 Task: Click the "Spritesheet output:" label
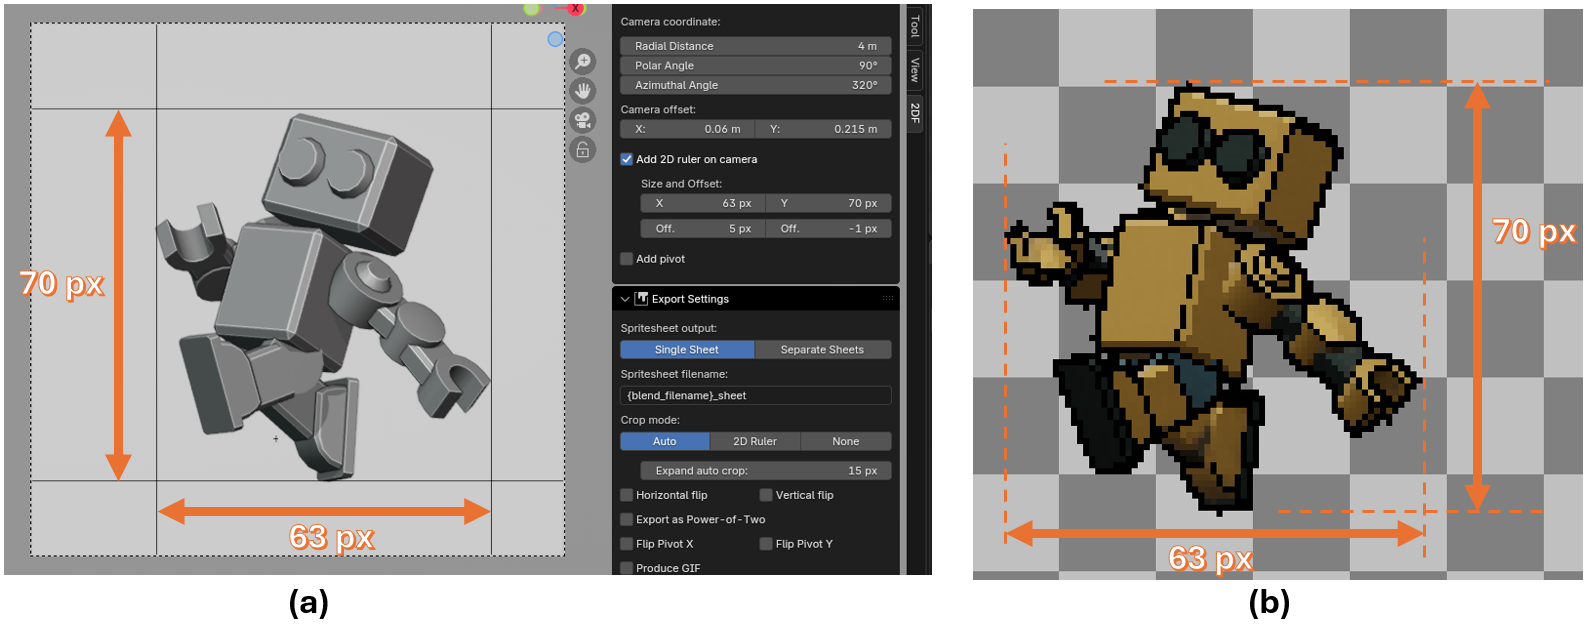pos(668,328)
